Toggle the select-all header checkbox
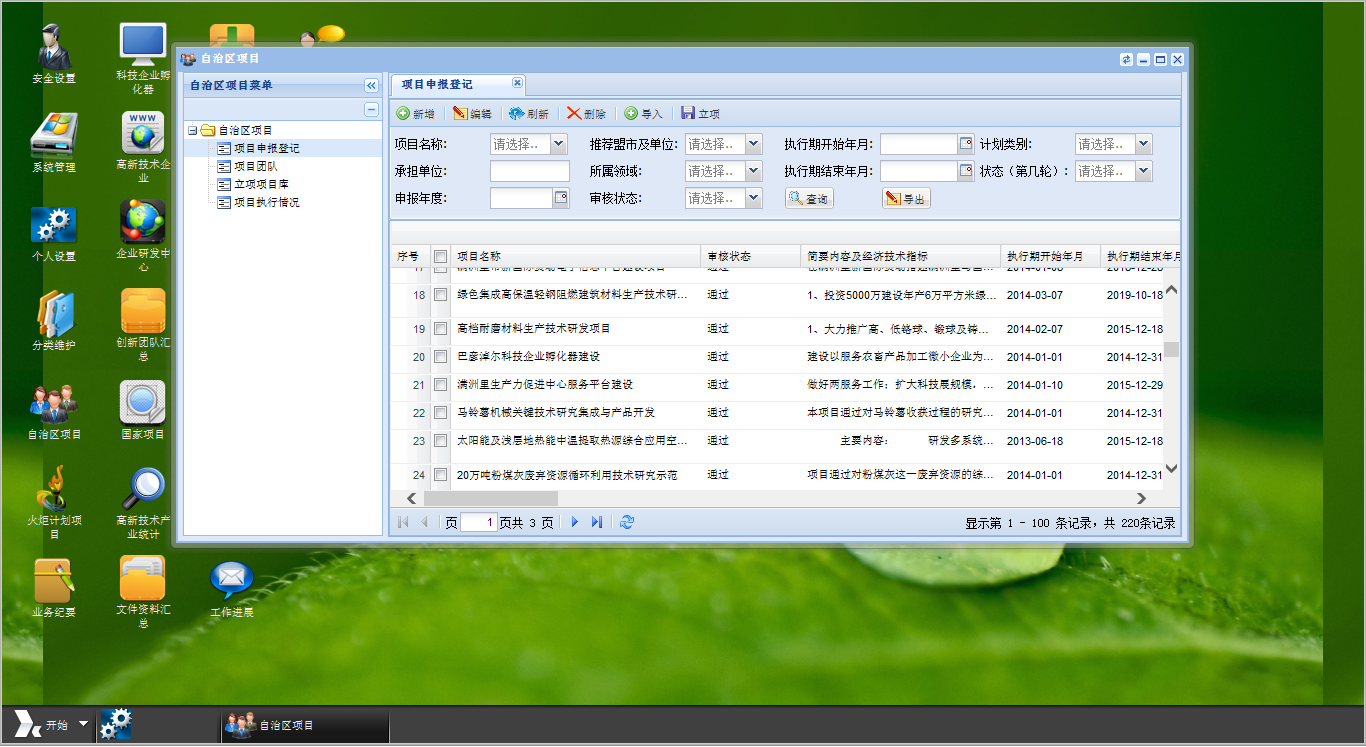1366x747 pixels. pos(440,257)
